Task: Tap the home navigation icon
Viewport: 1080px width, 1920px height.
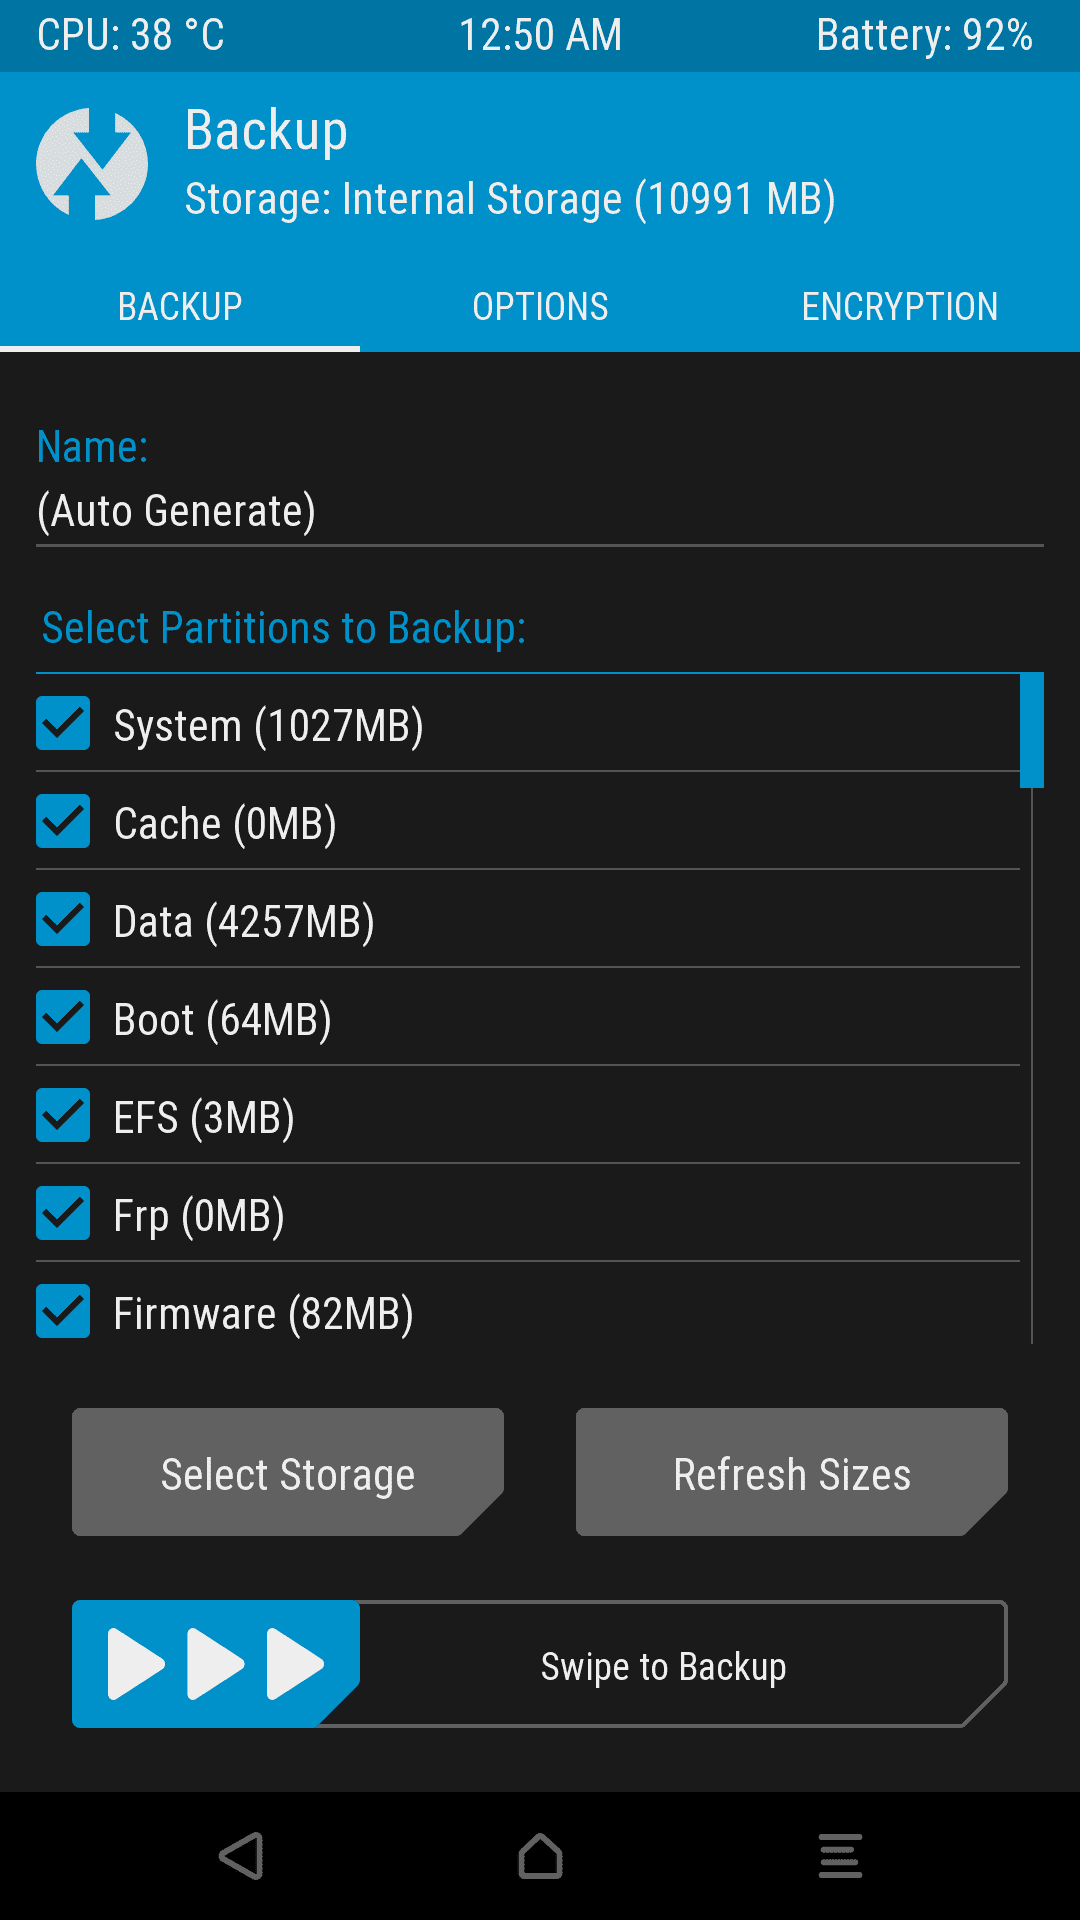Action: [x=540, y=1856]
